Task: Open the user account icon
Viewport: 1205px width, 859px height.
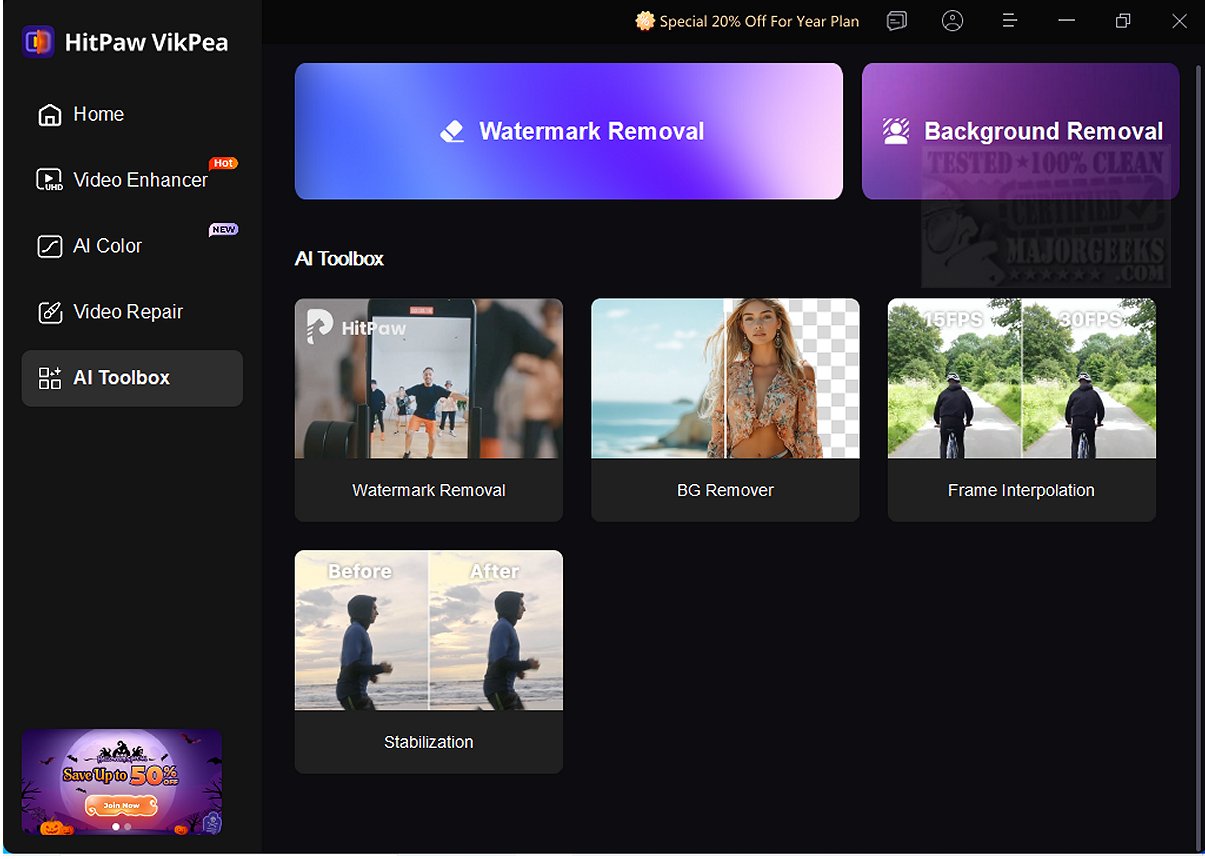Action: 953,21
